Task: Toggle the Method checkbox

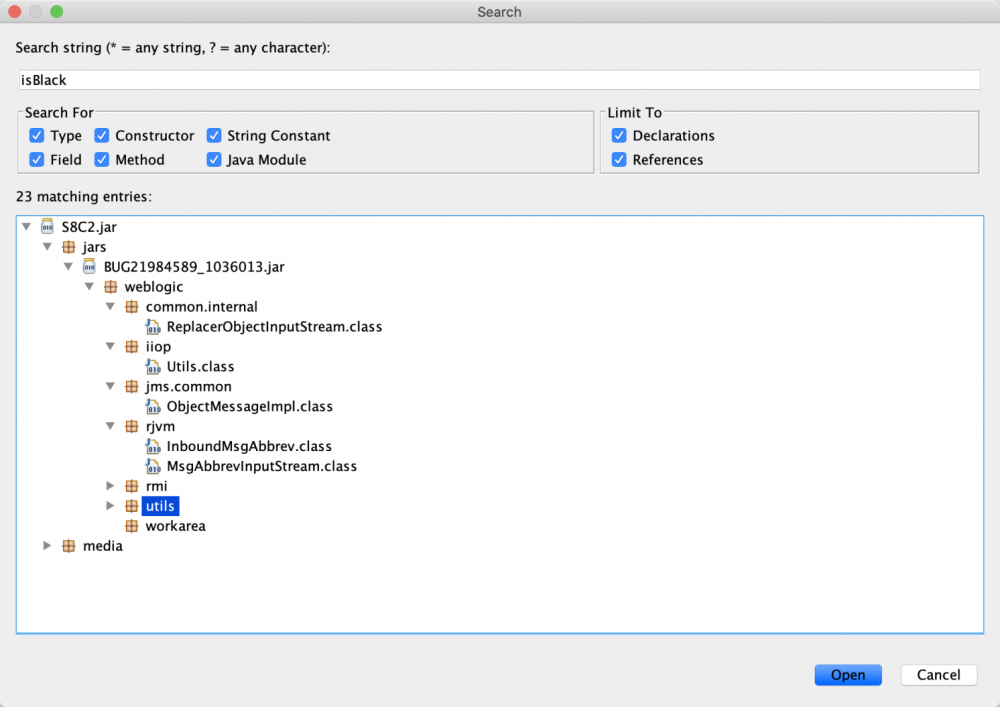Action: [101, 159]
